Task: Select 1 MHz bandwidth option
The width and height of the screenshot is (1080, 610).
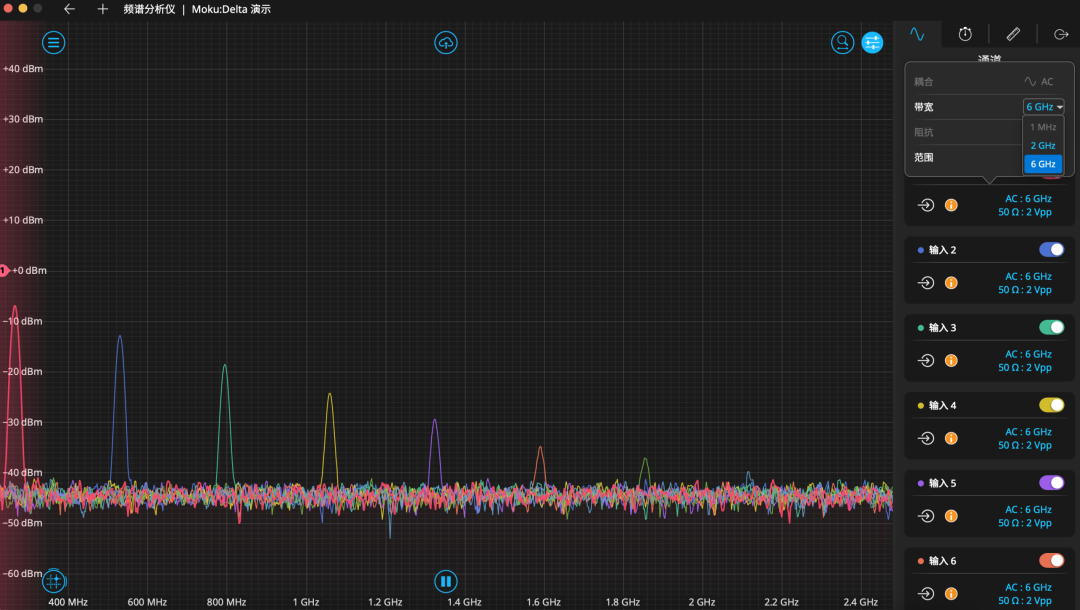Action: [x=1043, y=127]
